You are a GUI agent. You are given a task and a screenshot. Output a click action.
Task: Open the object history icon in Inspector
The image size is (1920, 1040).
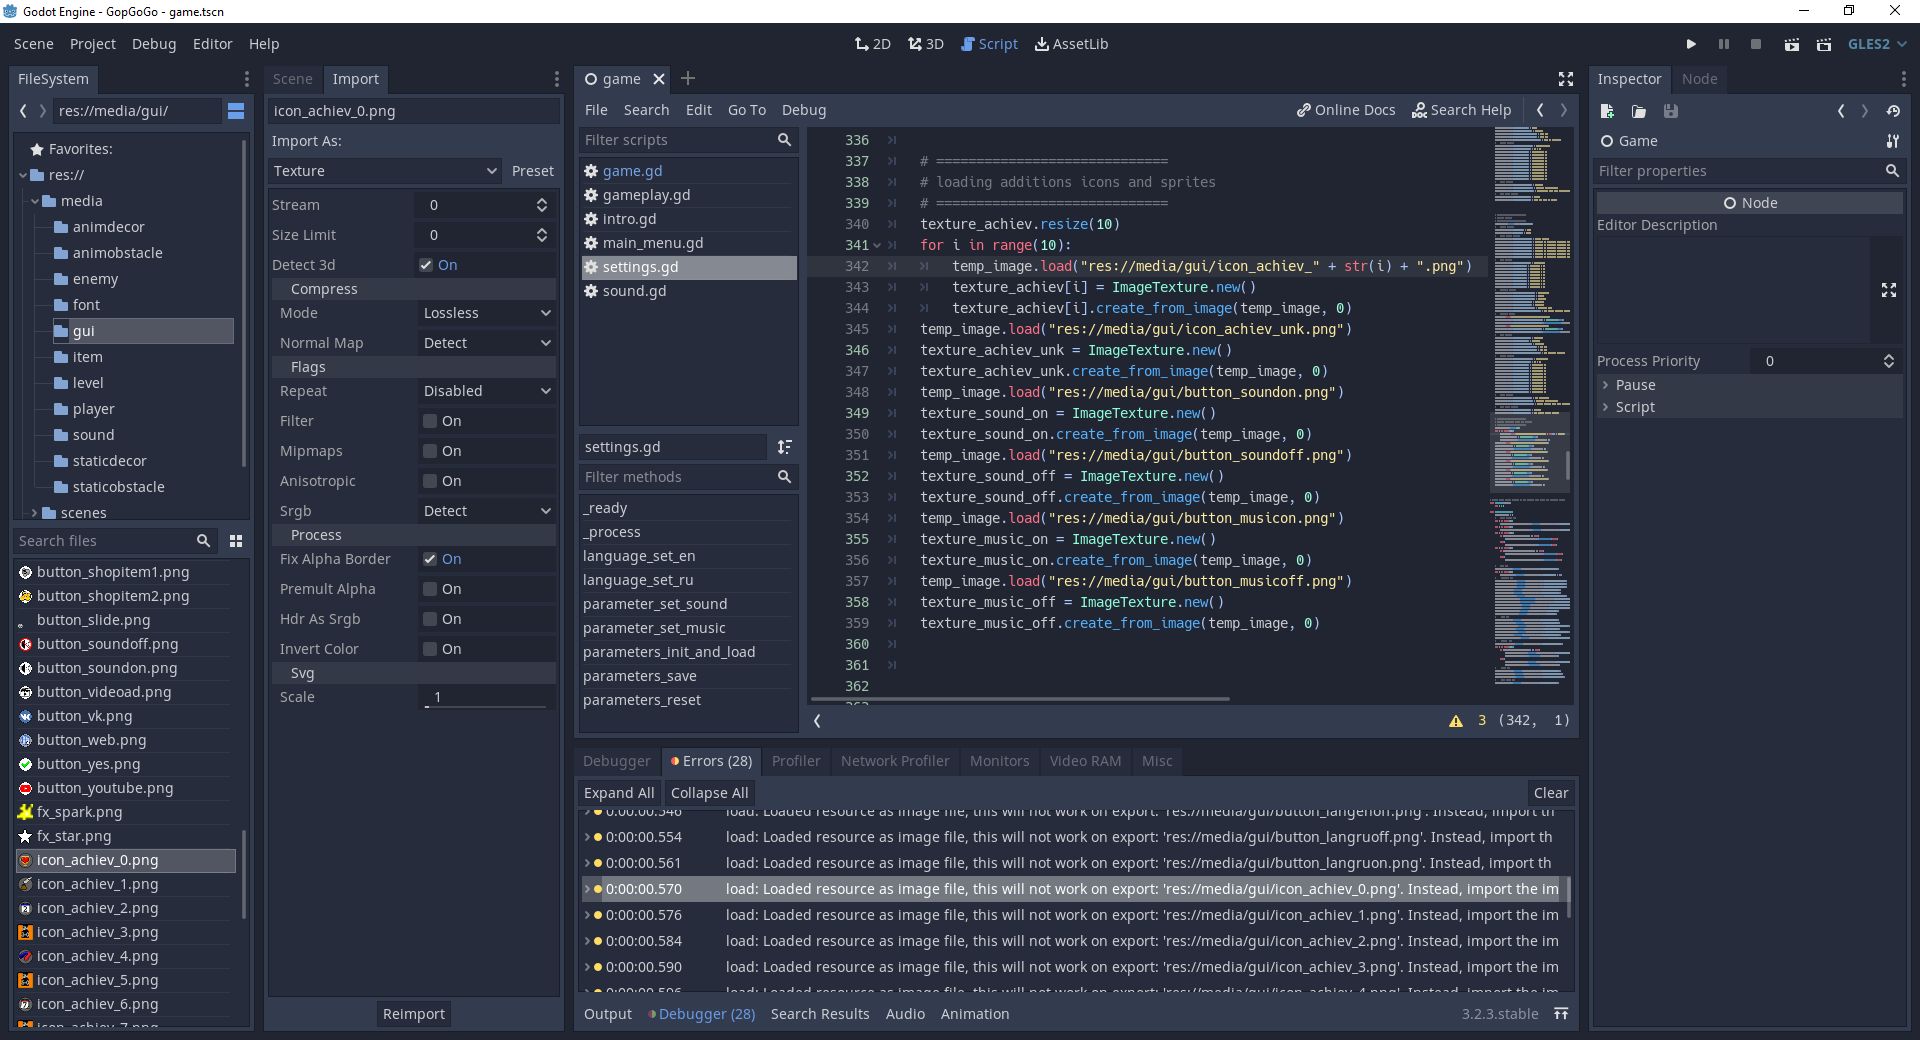coord(1893,111)
